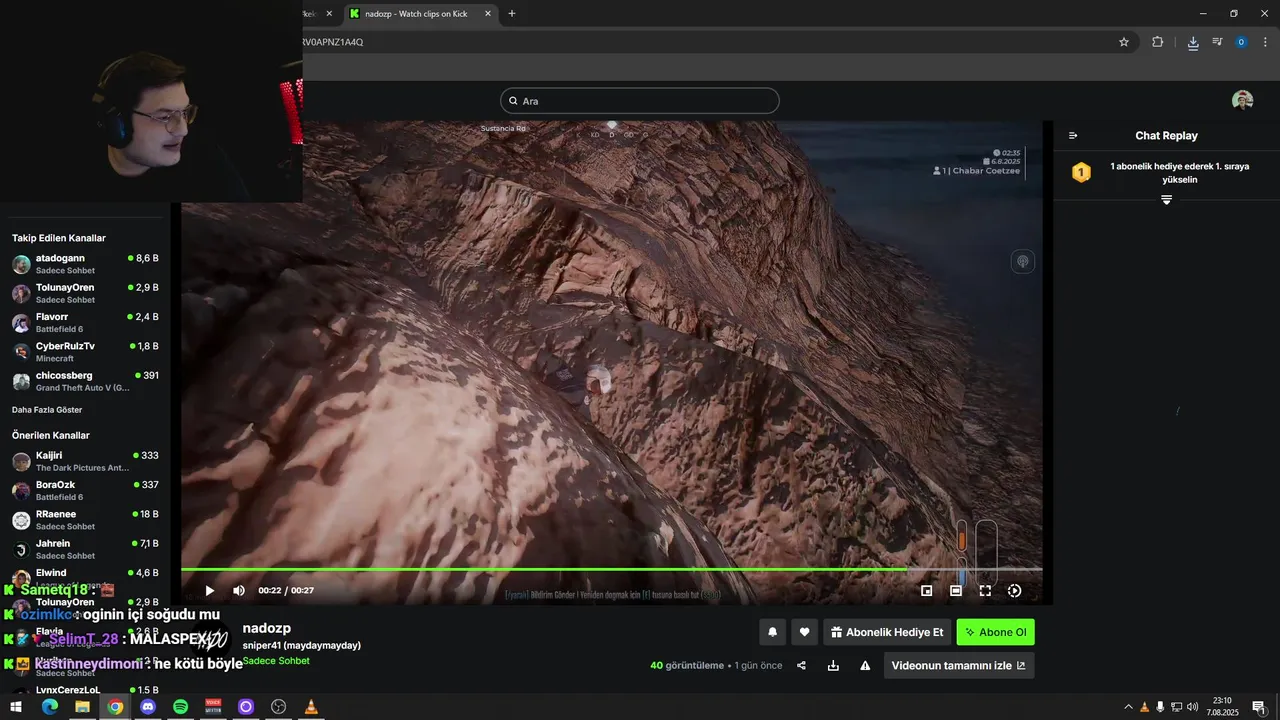The width and height of the screenshot is (1280, 720).
Task: Expand Daha Fazla Göster in sidebar
Action: click(x=47, y=410)
